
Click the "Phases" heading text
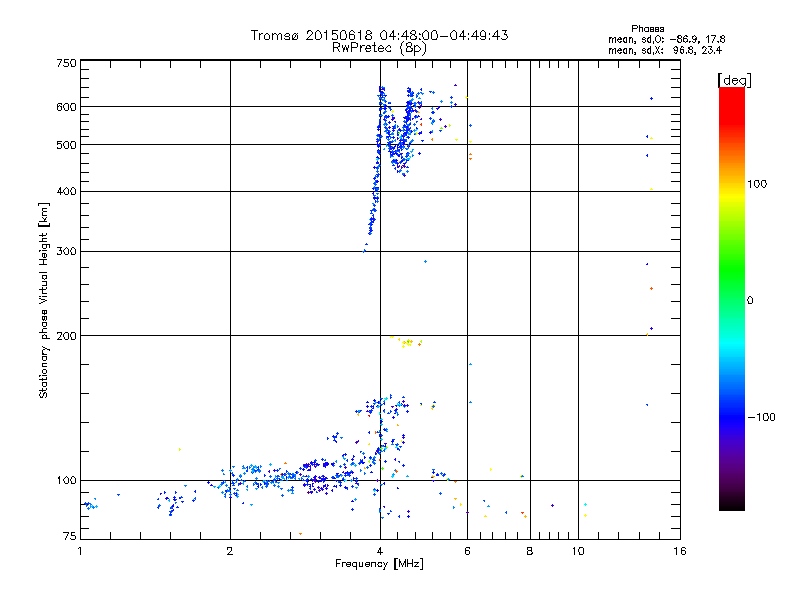coord(647,29)
